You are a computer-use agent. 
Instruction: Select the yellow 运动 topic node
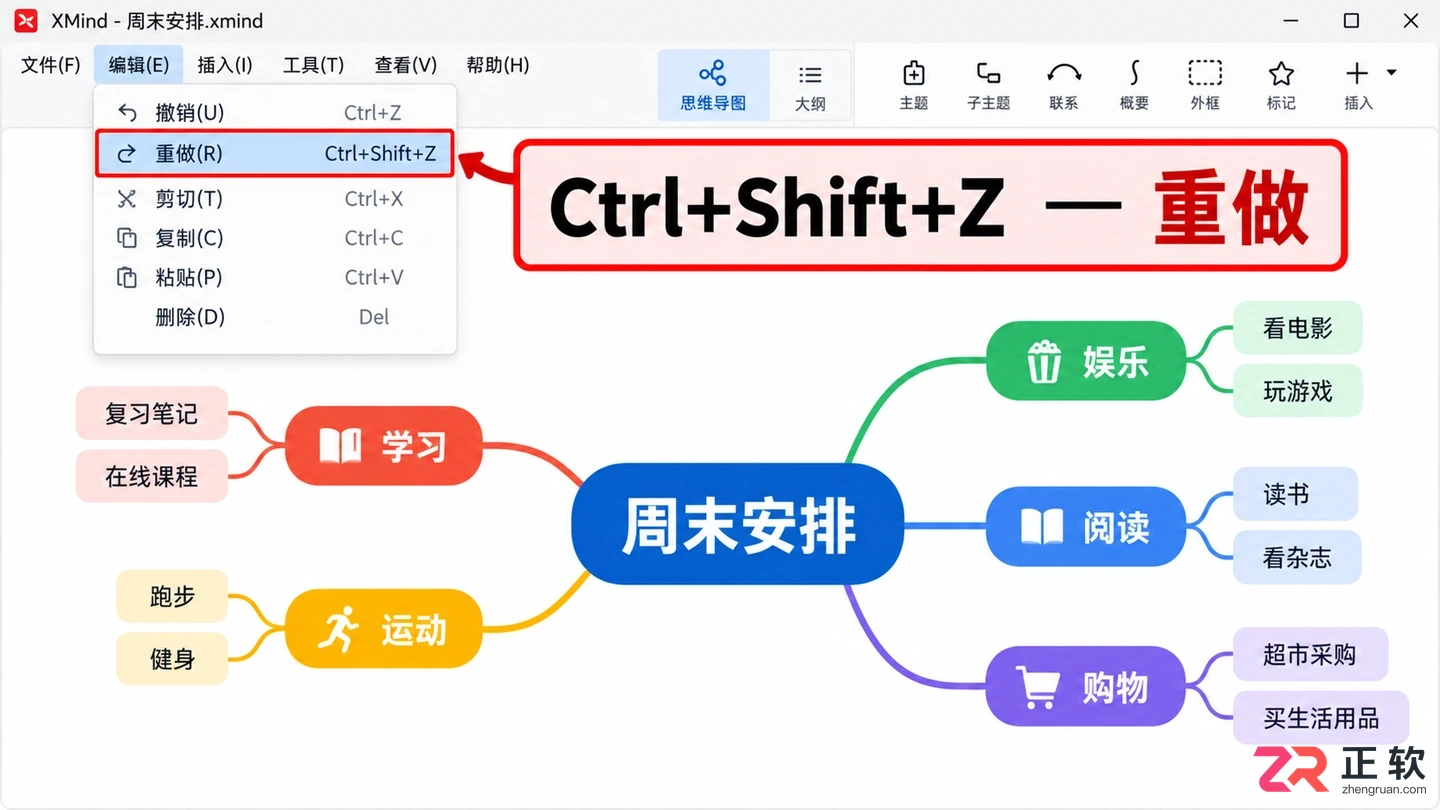pyautogui.click(x=383, y=630)
